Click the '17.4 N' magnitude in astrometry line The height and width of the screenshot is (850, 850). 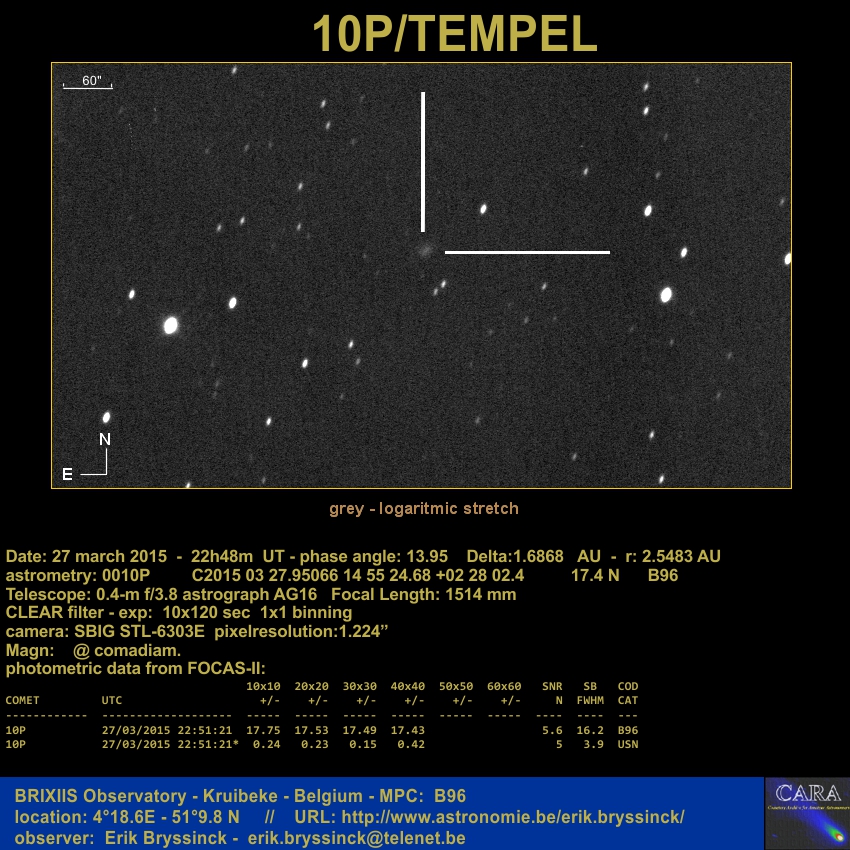(595, 575)
